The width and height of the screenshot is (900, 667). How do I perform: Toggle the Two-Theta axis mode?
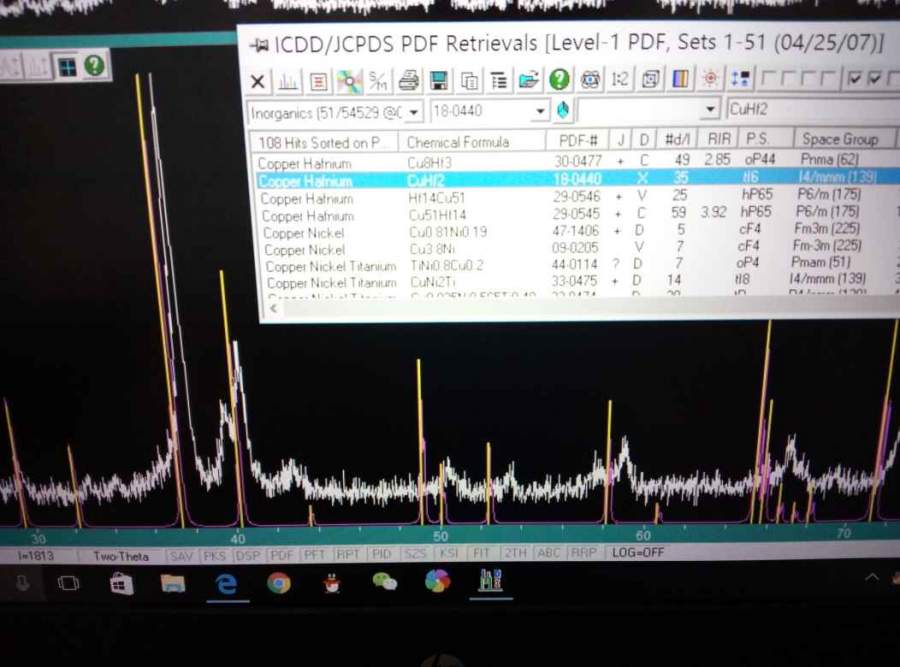click(x=121, y=556)
